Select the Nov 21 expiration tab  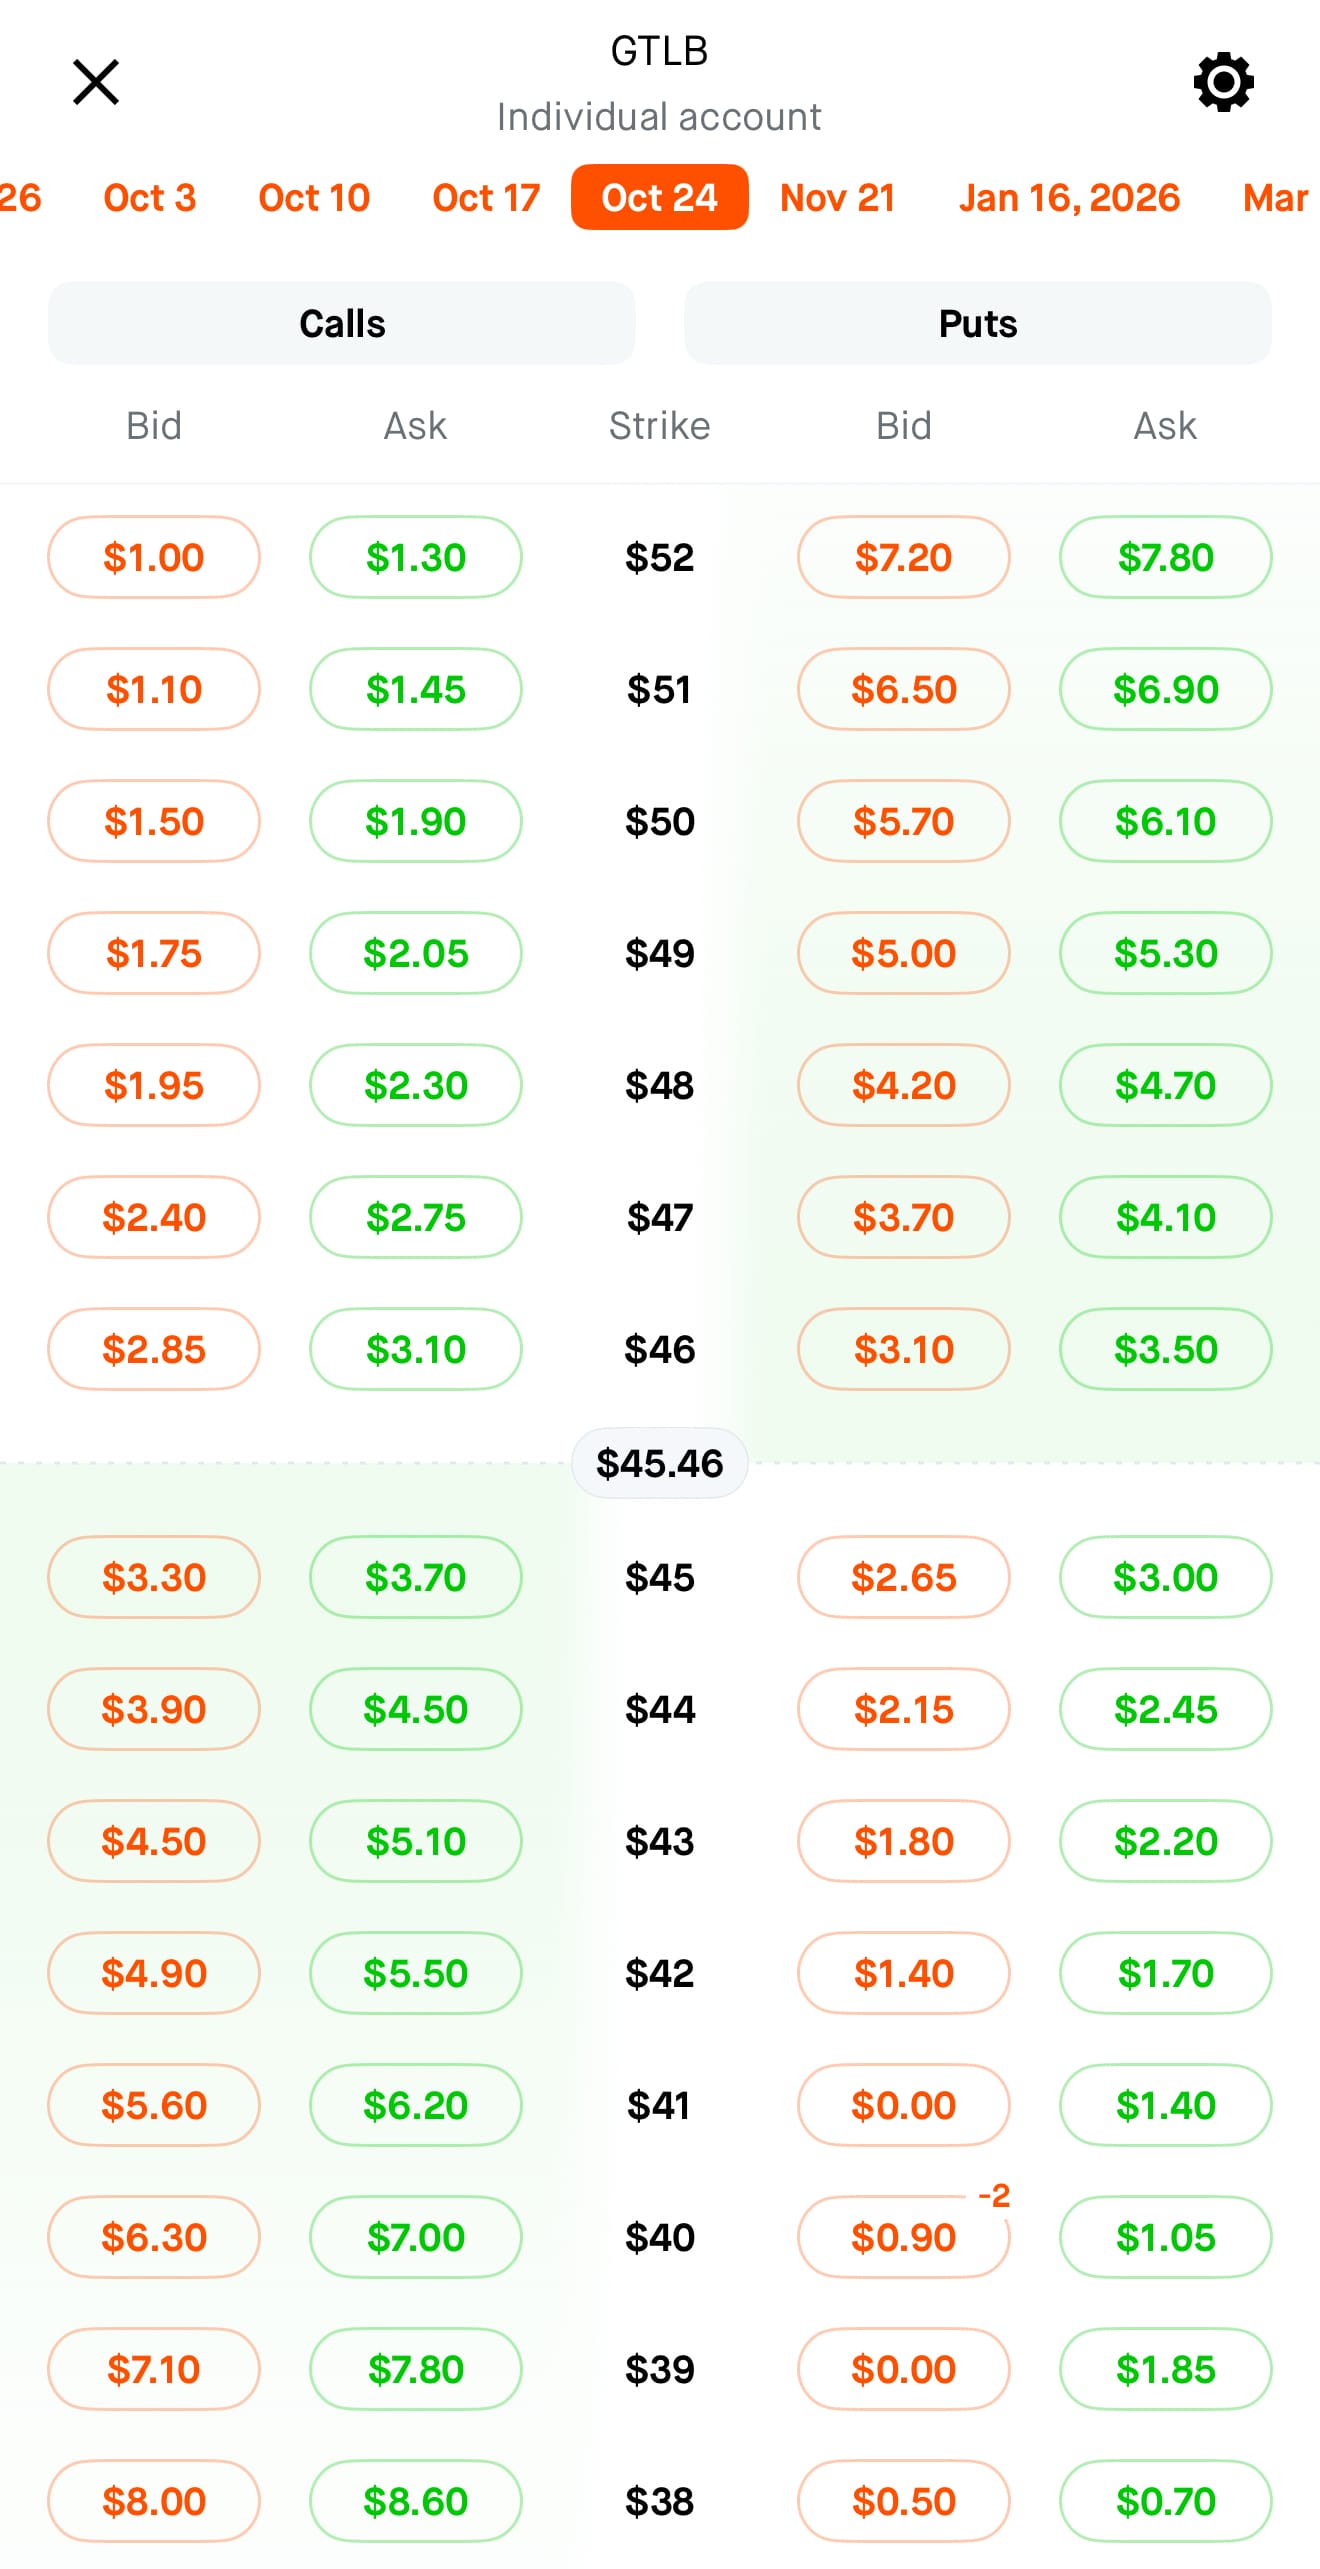coord(838,198)
